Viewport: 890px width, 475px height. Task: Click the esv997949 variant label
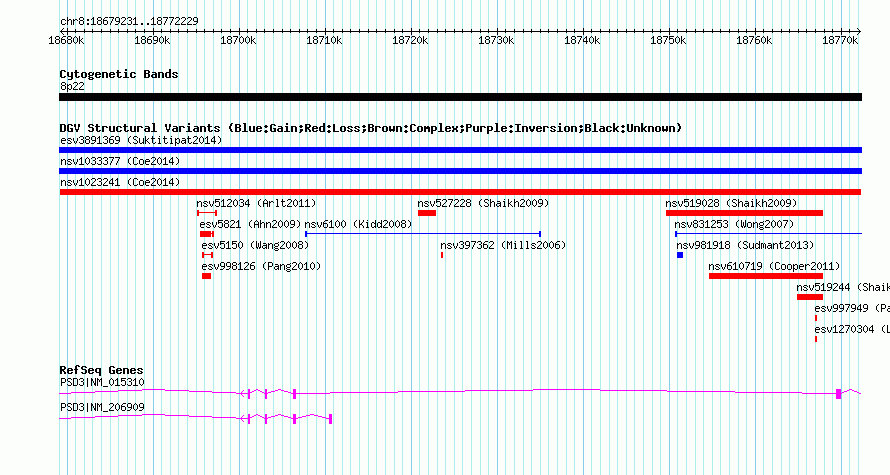(852, 308)
